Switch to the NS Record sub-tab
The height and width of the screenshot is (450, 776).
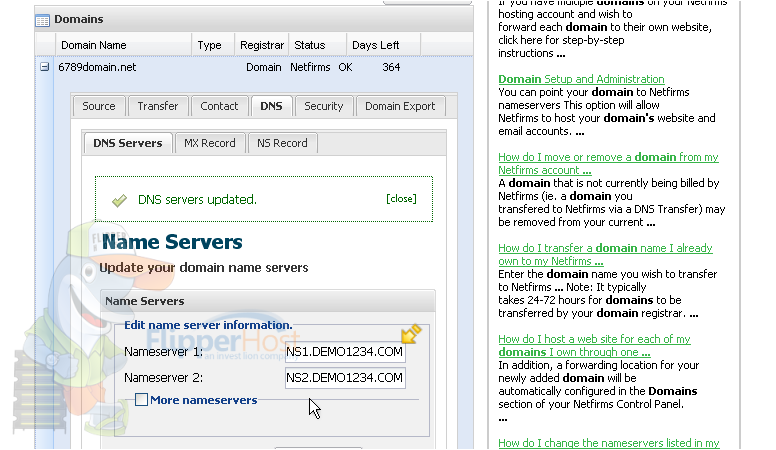coord(282,143)
